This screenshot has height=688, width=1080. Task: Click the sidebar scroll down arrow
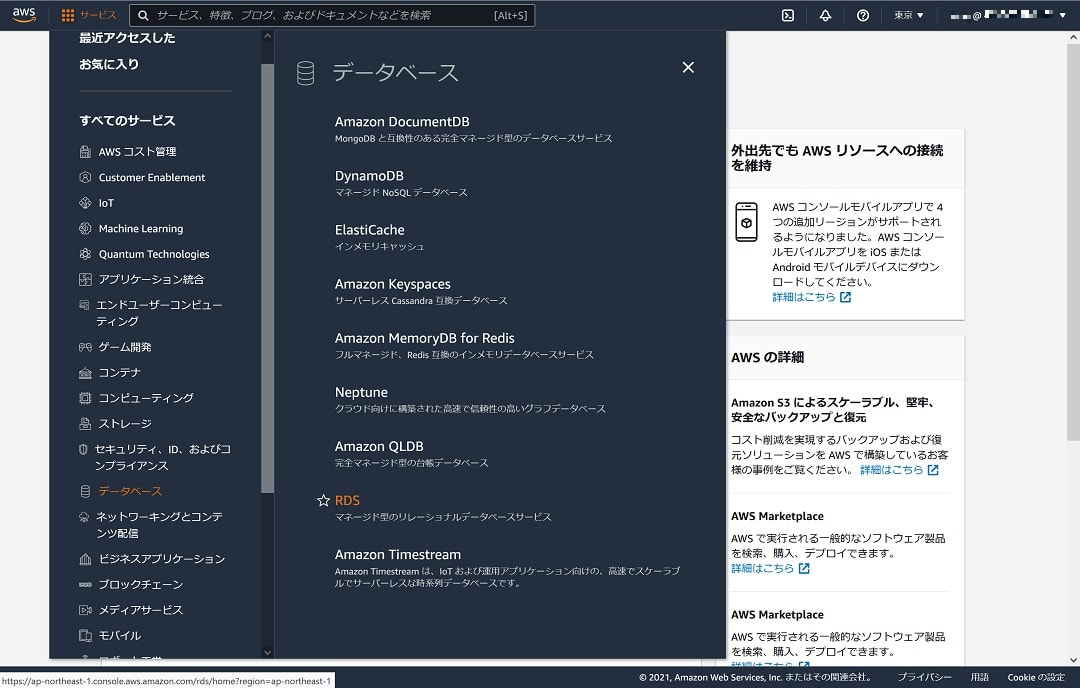click(268, 652)
